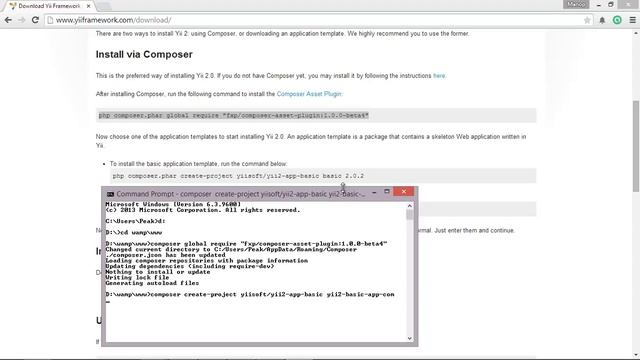Click Command Prompt scrollbar up arrow

pyautogui.click(x=410, y=206)
